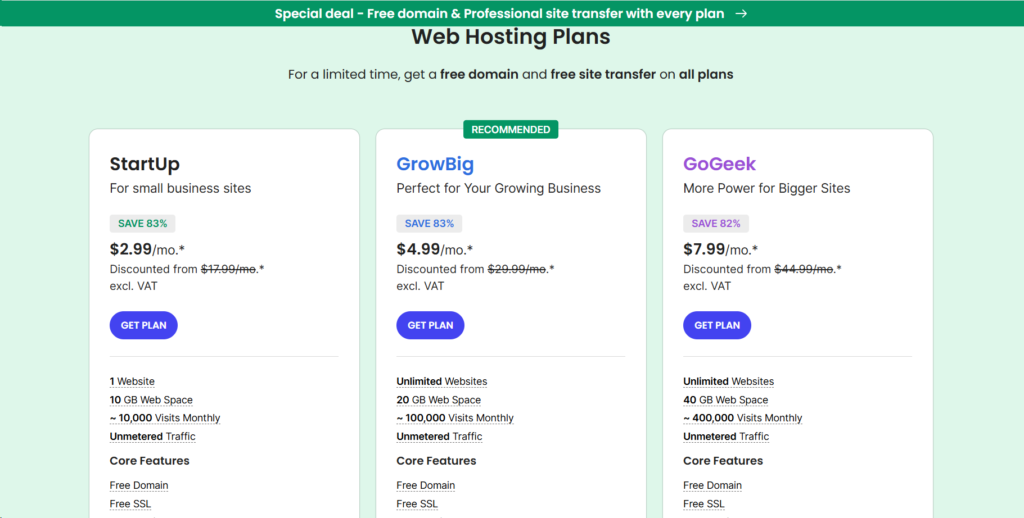Screen dimensions: 1024x518
Task: Click the GrowBig plan heading
Action: 435,164
